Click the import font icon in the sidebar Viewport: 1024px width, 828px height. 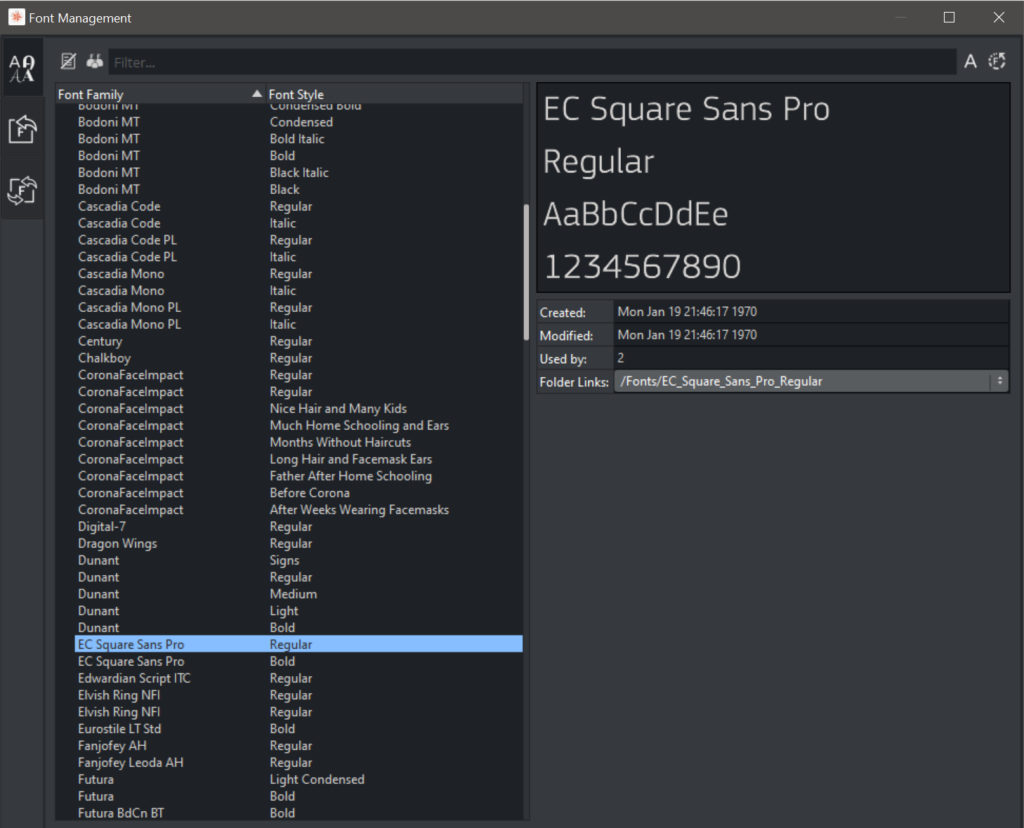click(22, 129)
